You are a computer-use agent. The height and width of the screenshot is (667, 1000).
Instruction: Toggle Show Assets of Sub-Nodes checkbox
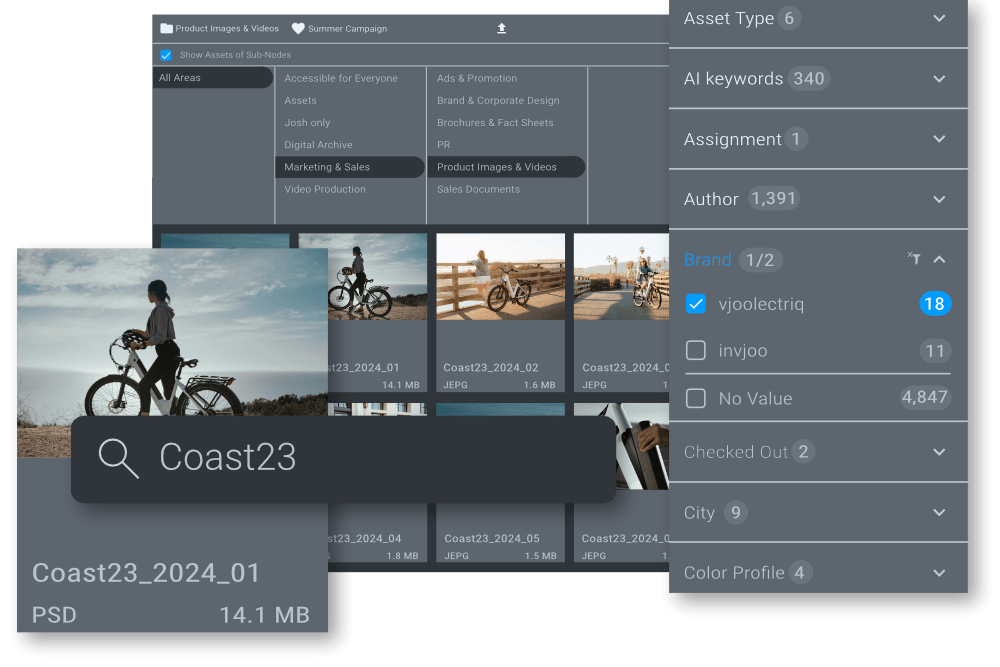[x=166, y=55]
